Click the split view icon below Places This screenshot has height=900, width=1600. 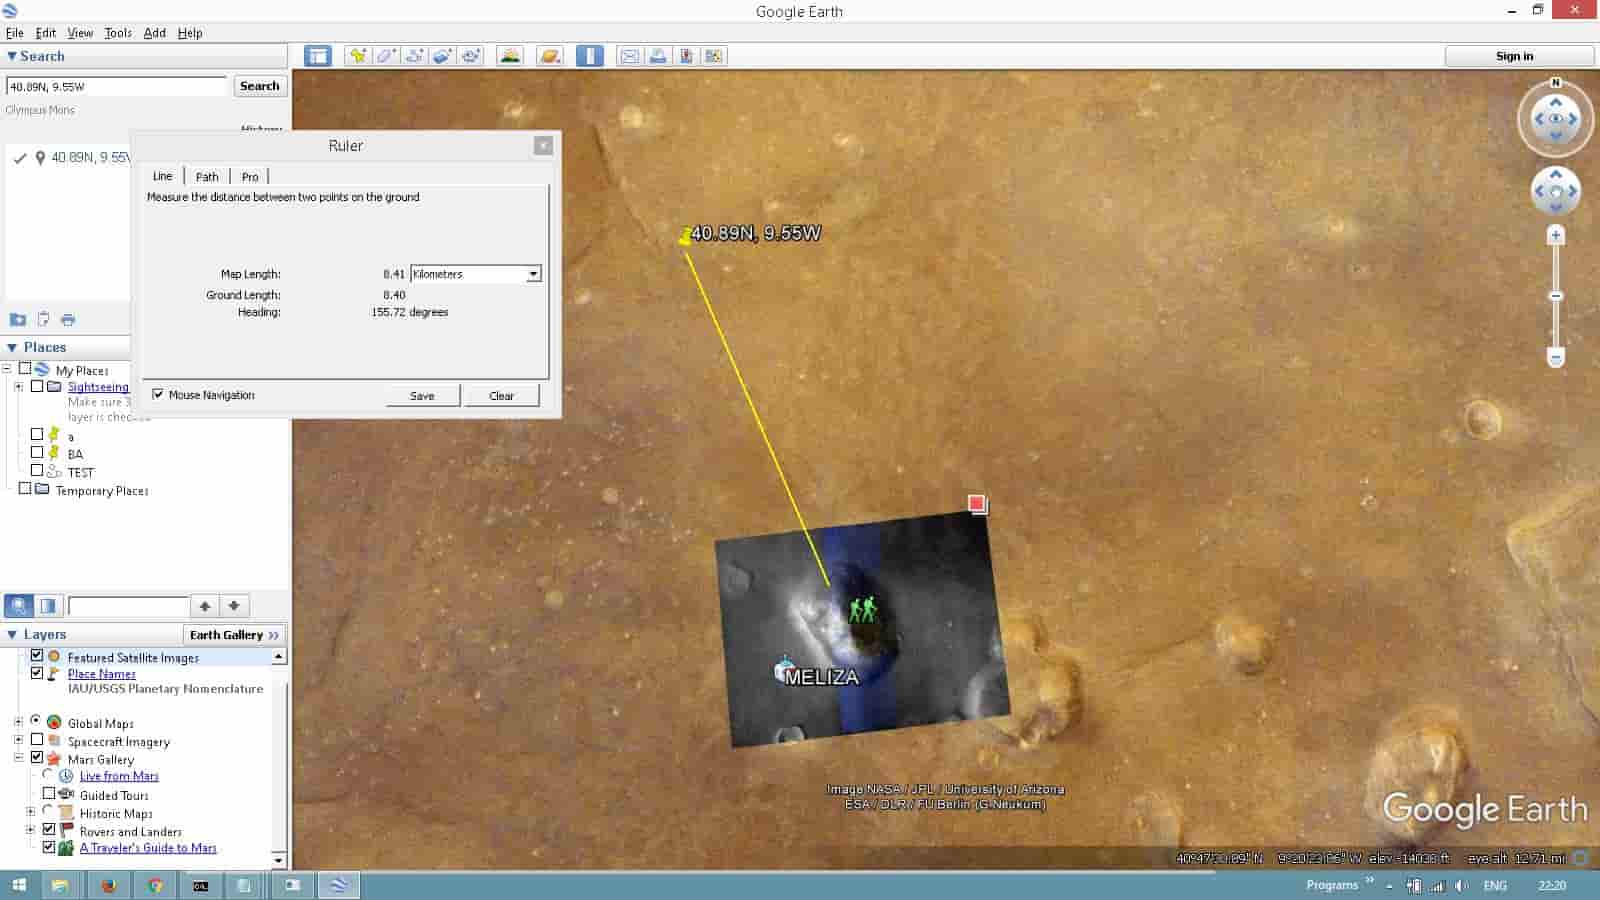tap(48, 606)
